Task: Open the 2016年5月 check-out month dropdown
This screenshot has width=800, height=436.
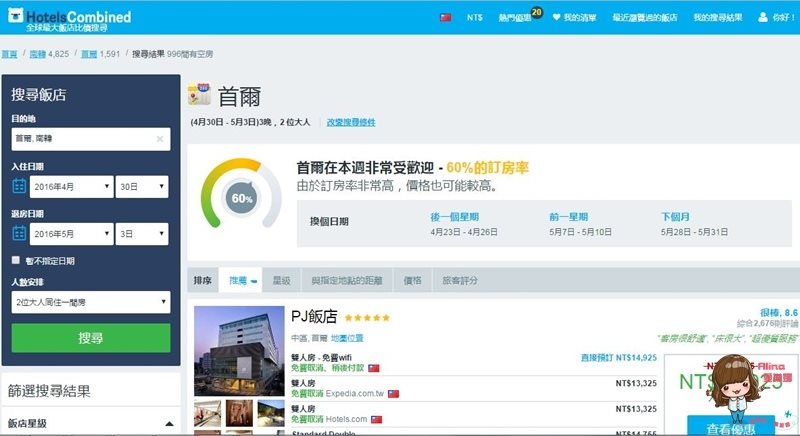Action: point(71,234)
